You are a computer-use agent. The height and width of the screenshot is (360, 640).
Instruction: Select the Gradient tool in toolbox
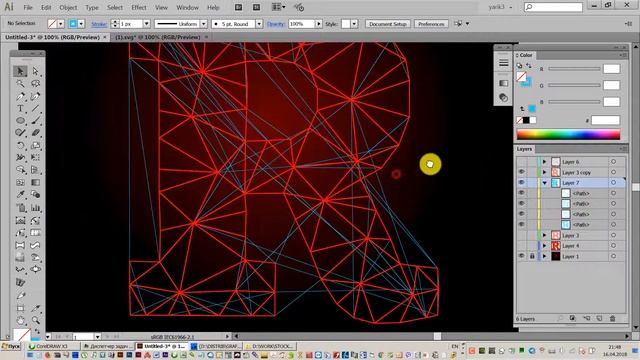tap(36, 182)
